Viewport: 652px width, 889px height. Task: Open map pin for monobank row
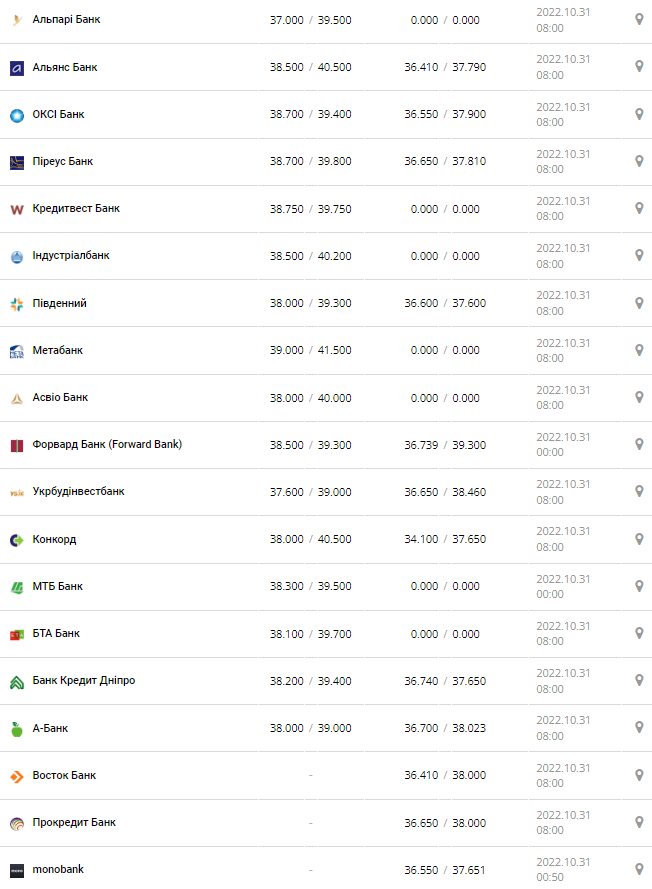click(639, 869)
